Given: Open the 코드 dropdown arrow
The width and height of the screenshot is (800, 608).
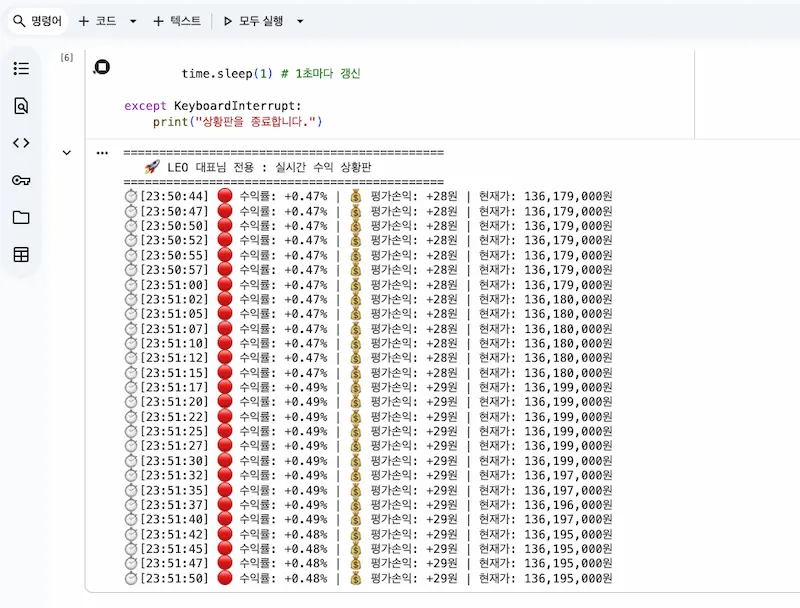Looking at the screenshot, I should [133, 21].
